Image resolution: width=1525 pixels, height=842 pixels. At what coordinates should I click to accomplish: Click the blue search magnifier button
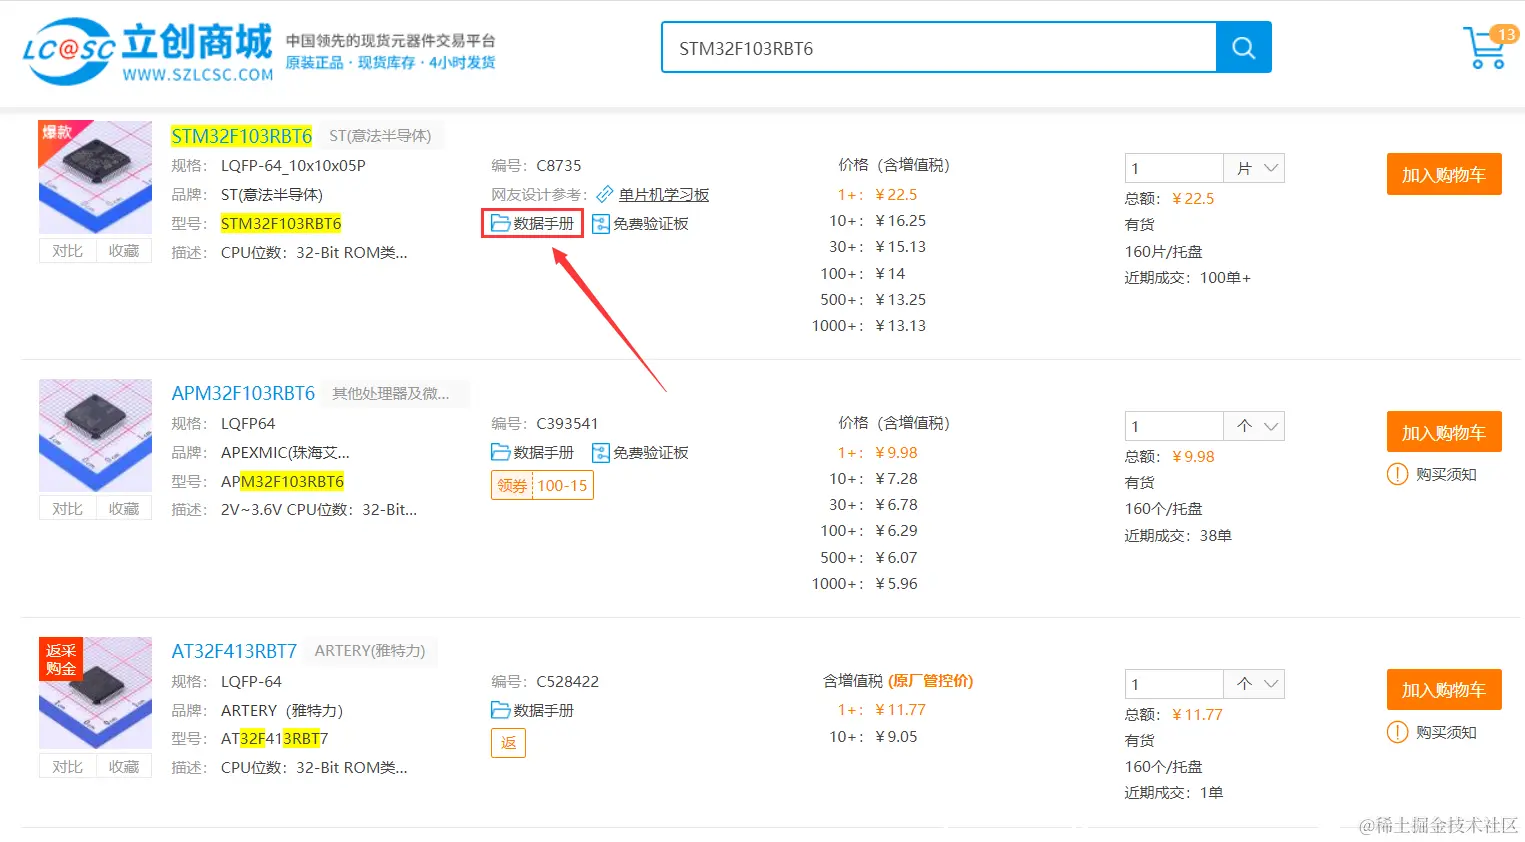(1243, 47)
